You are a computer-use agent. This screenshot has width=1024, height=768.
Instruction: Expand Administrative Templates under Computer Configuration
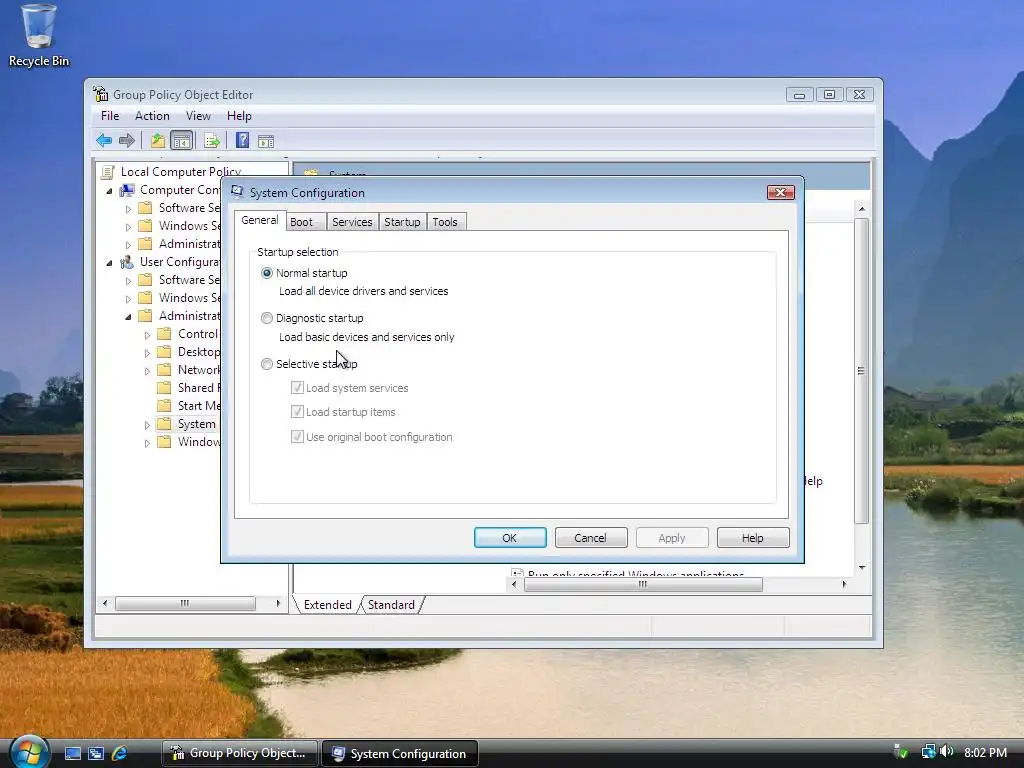(128, 245)
